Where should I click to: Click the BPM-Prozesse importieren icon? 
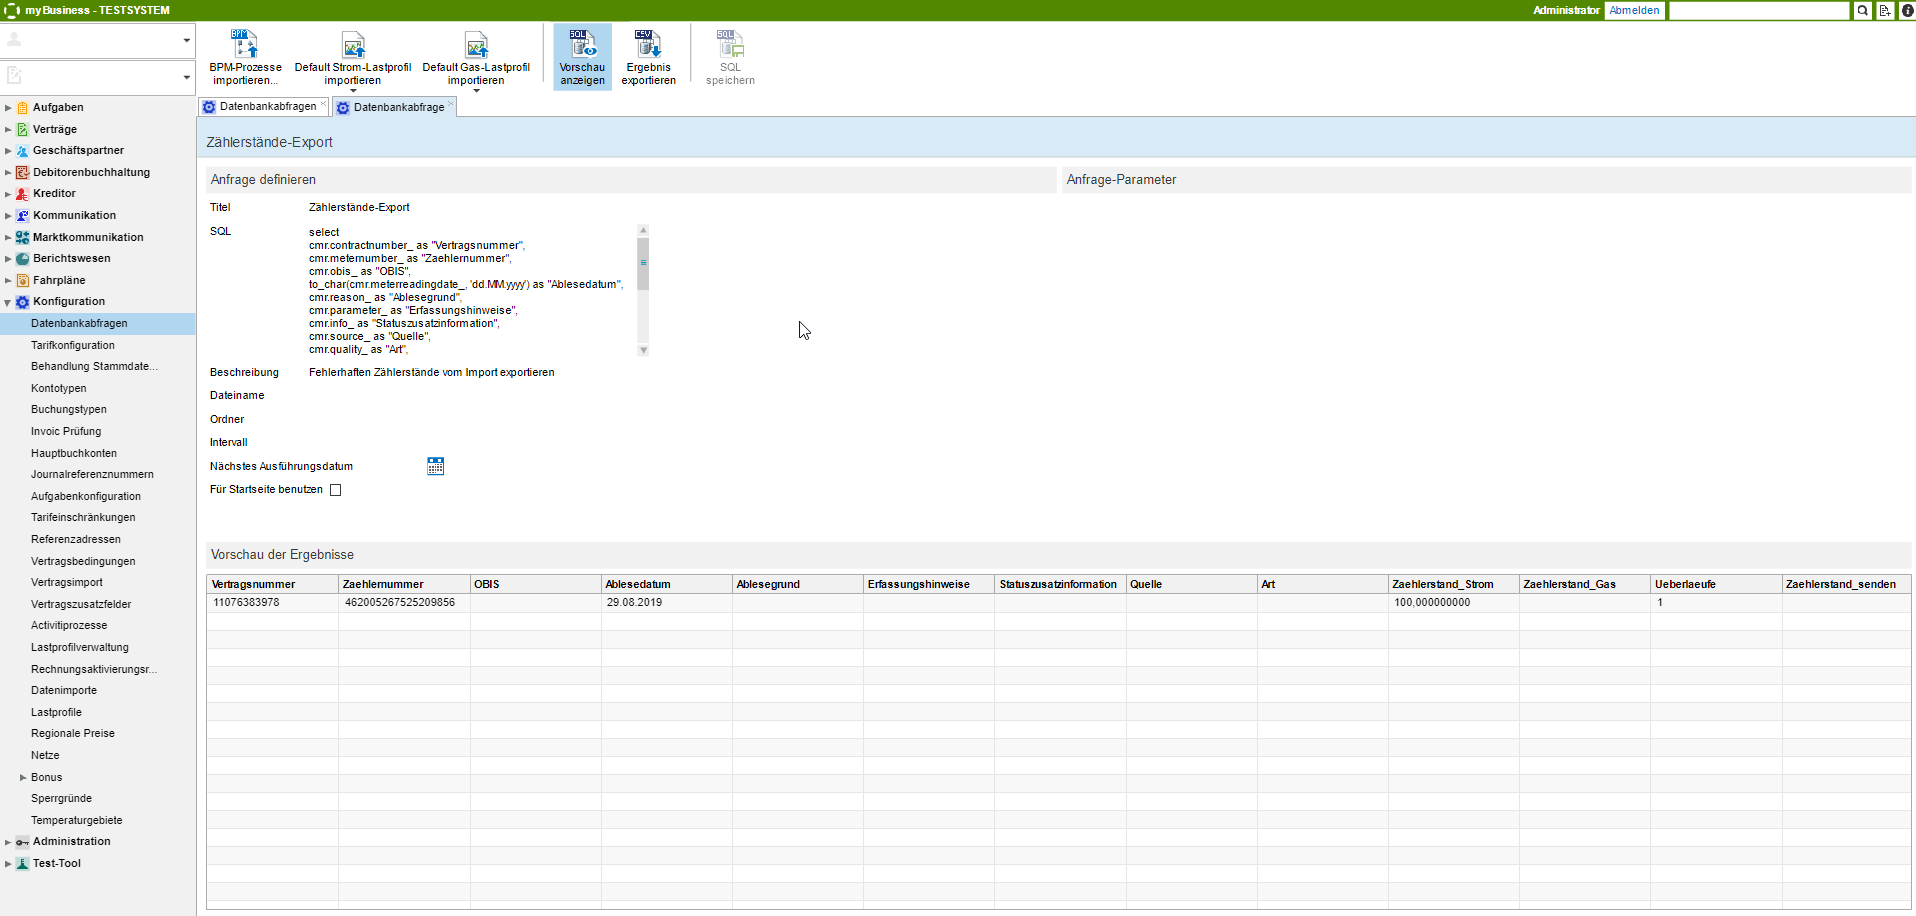[x=245, y=45]
